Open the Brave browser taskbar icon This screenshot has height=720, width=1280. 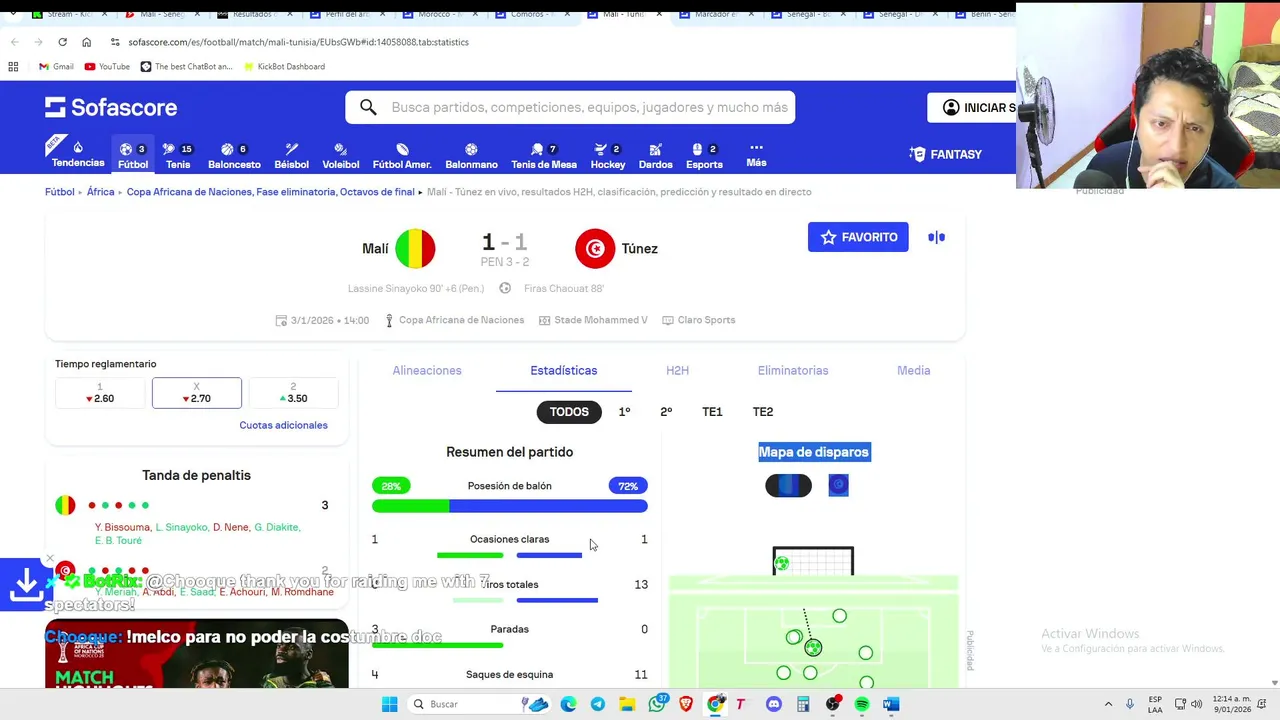(x=686, y=704)
